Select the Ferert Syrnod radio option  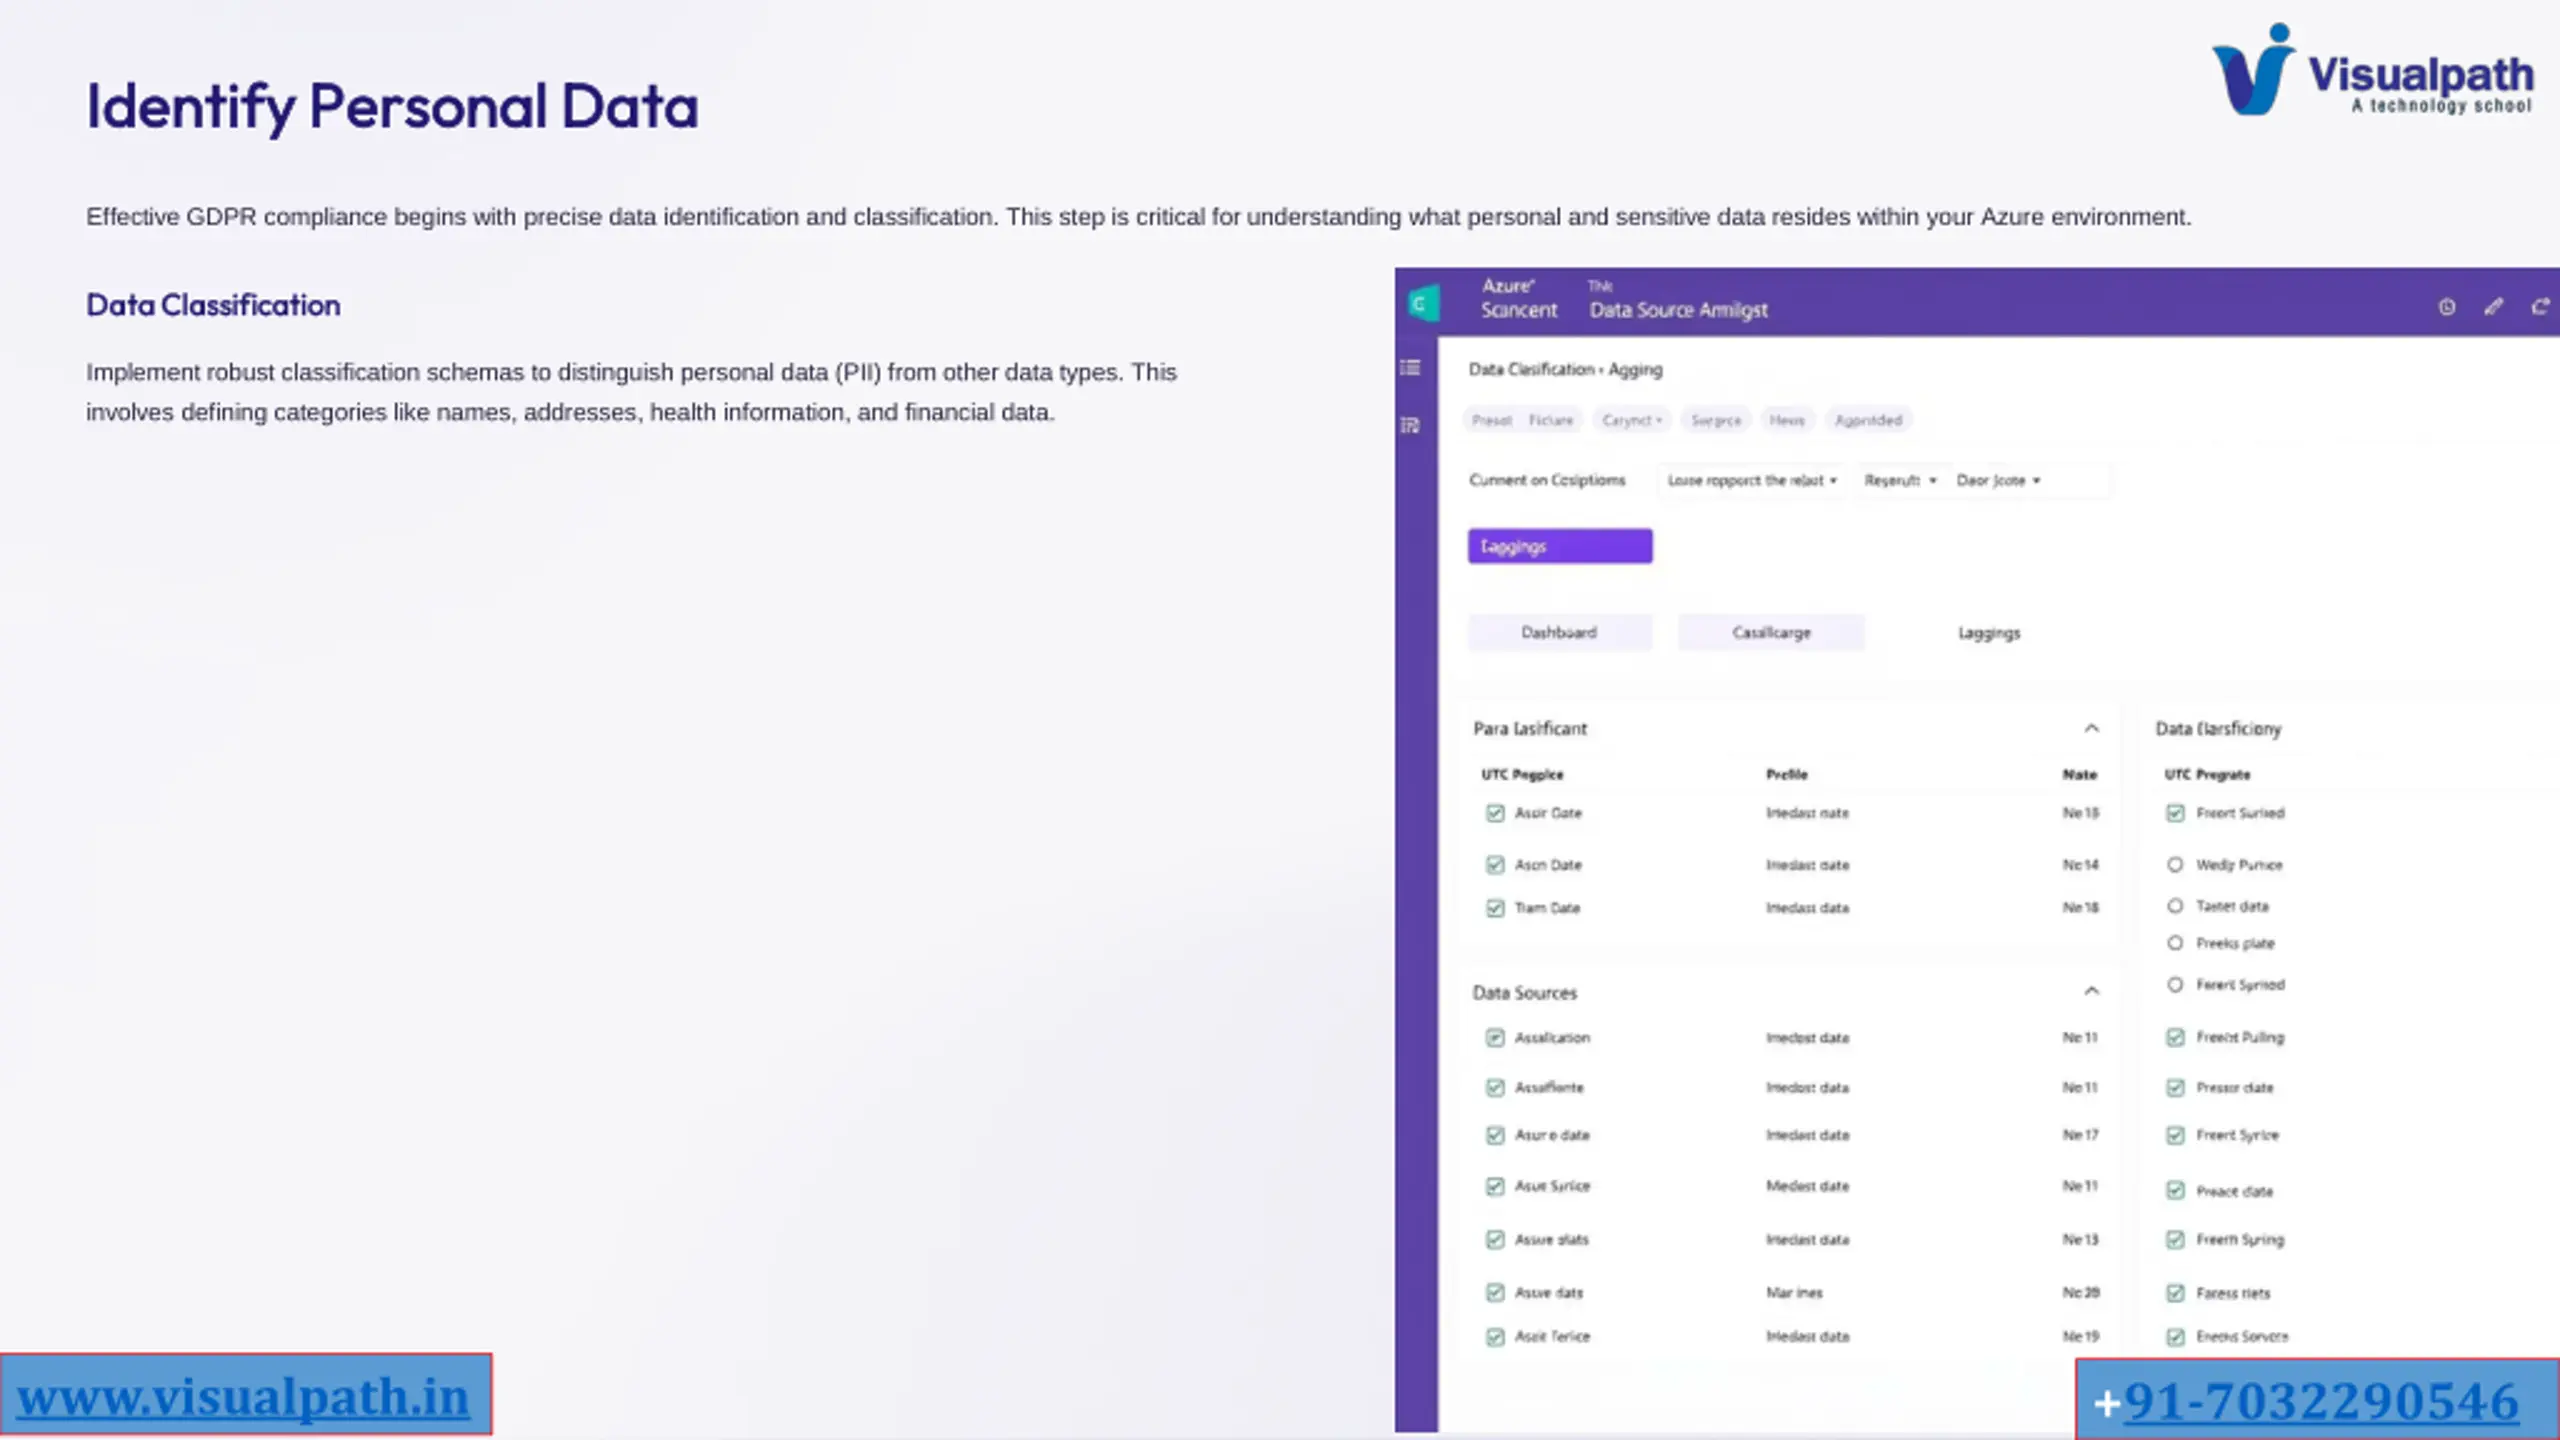[2175, 985]
